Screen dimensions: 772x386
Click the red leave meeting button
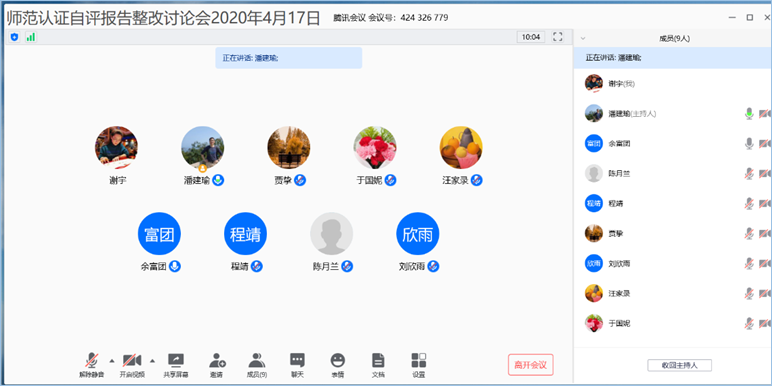531,365
